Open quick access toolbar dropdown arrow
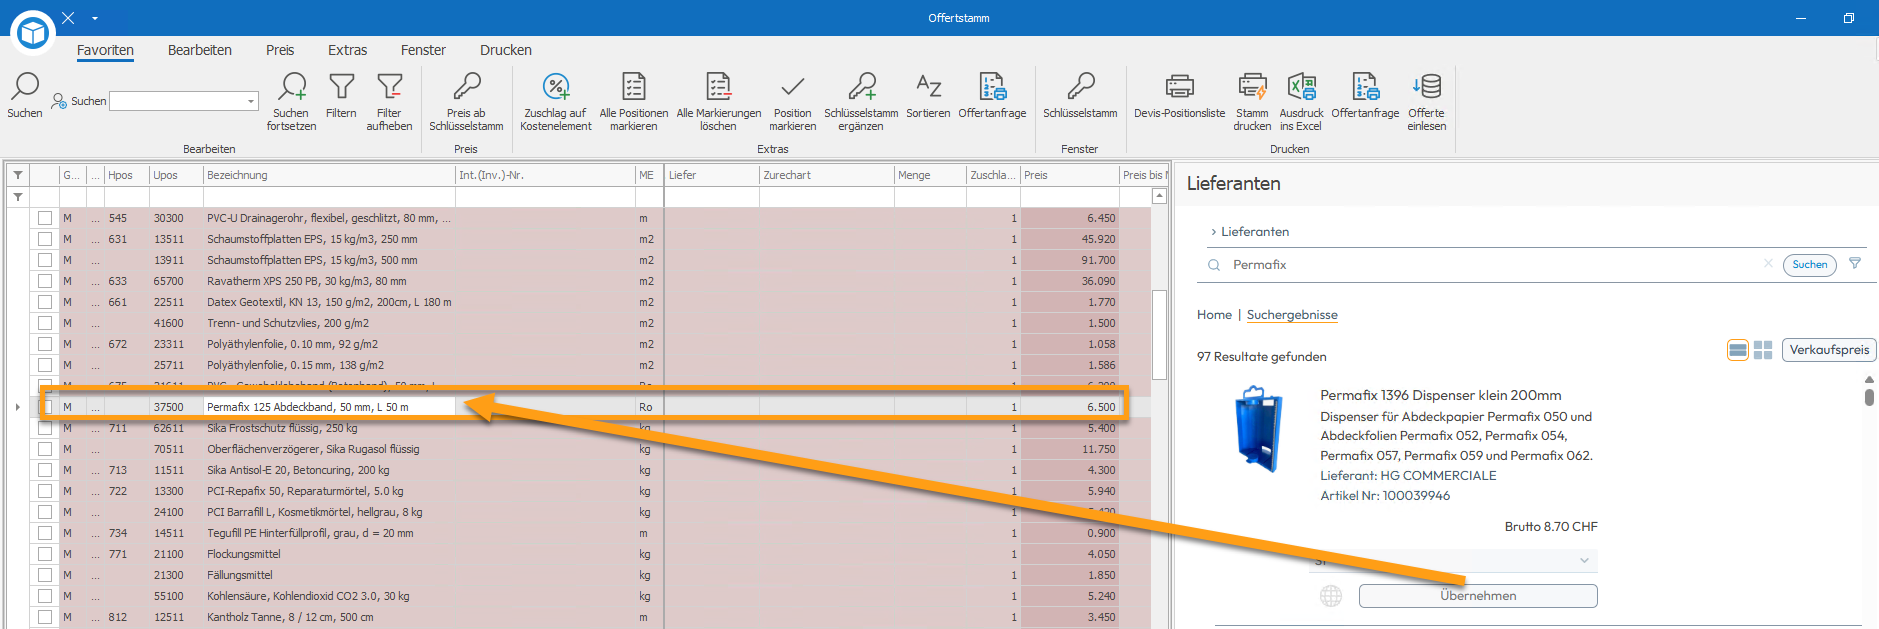Viewport: 1879px width, 629px height. pos(95,18)
